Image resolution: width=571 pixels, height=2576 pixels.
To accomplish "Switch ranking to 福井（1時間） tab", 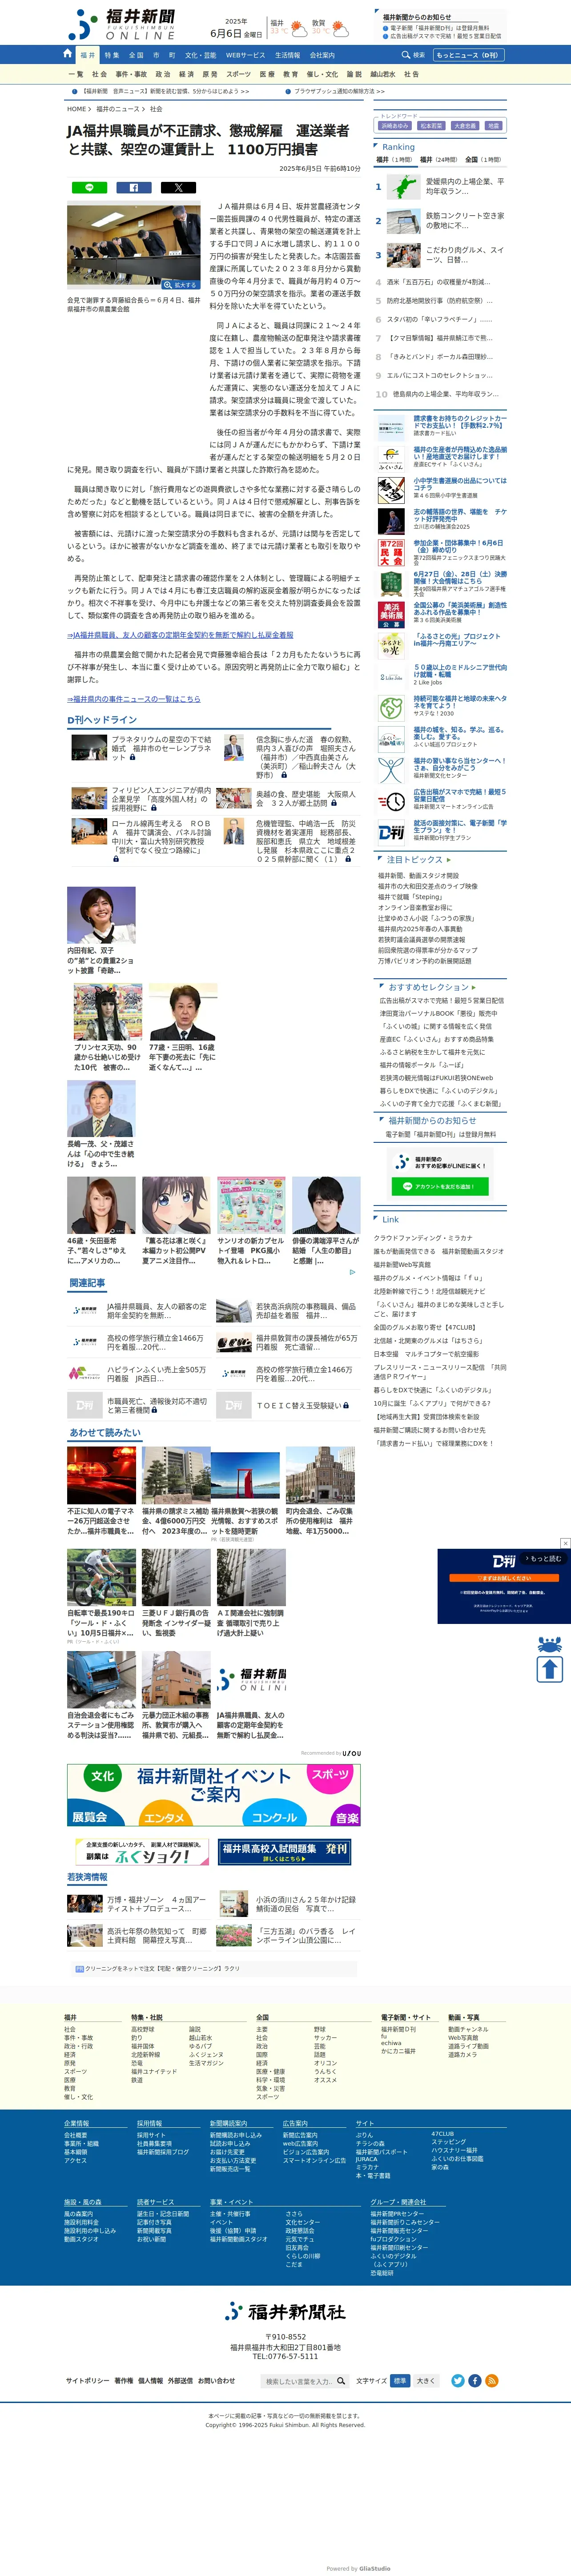I will coord(394,159).
